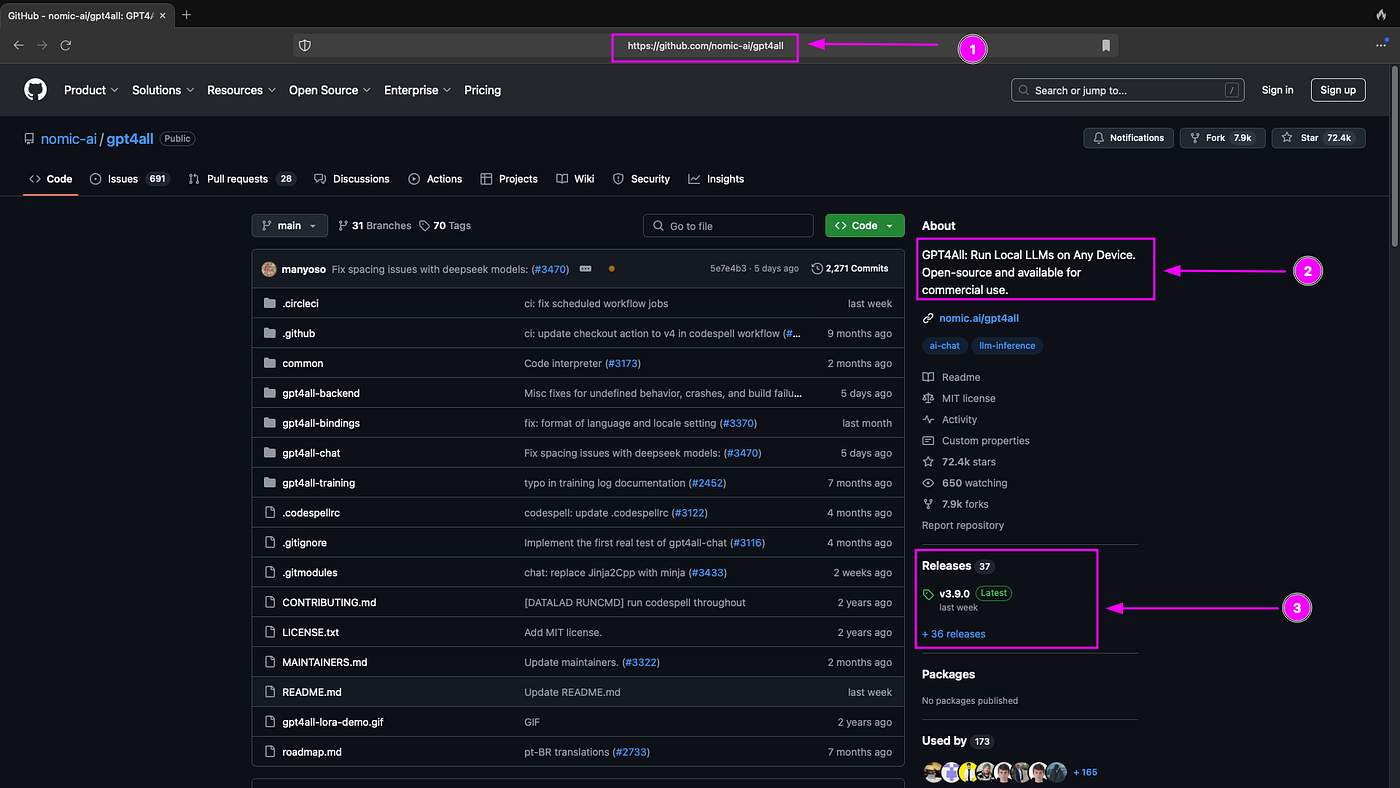Switch to the Code tab
This screenshot has height=788, width=1400.
pos(51,179)
